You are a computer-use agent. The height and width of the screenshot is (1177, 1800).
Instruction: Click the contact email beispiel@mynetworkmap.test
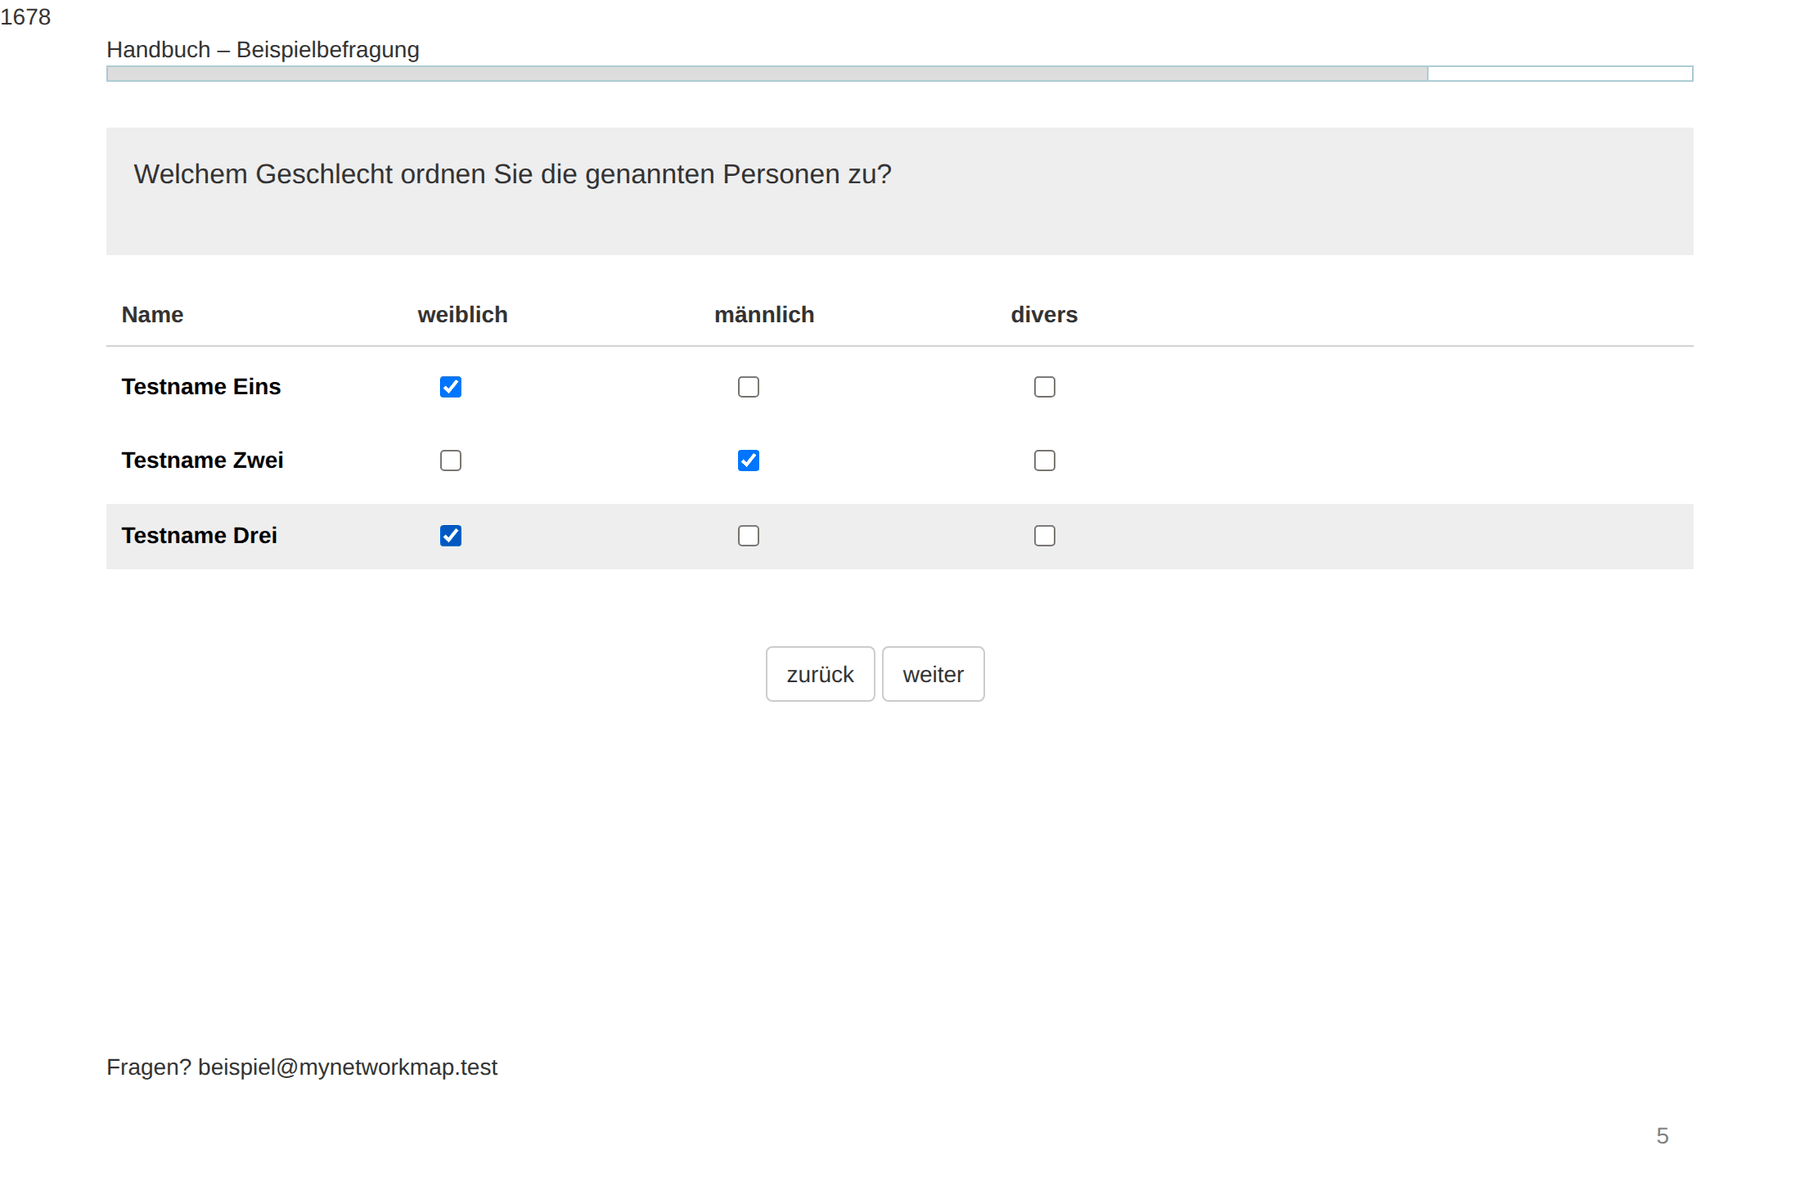(347, 1068)
